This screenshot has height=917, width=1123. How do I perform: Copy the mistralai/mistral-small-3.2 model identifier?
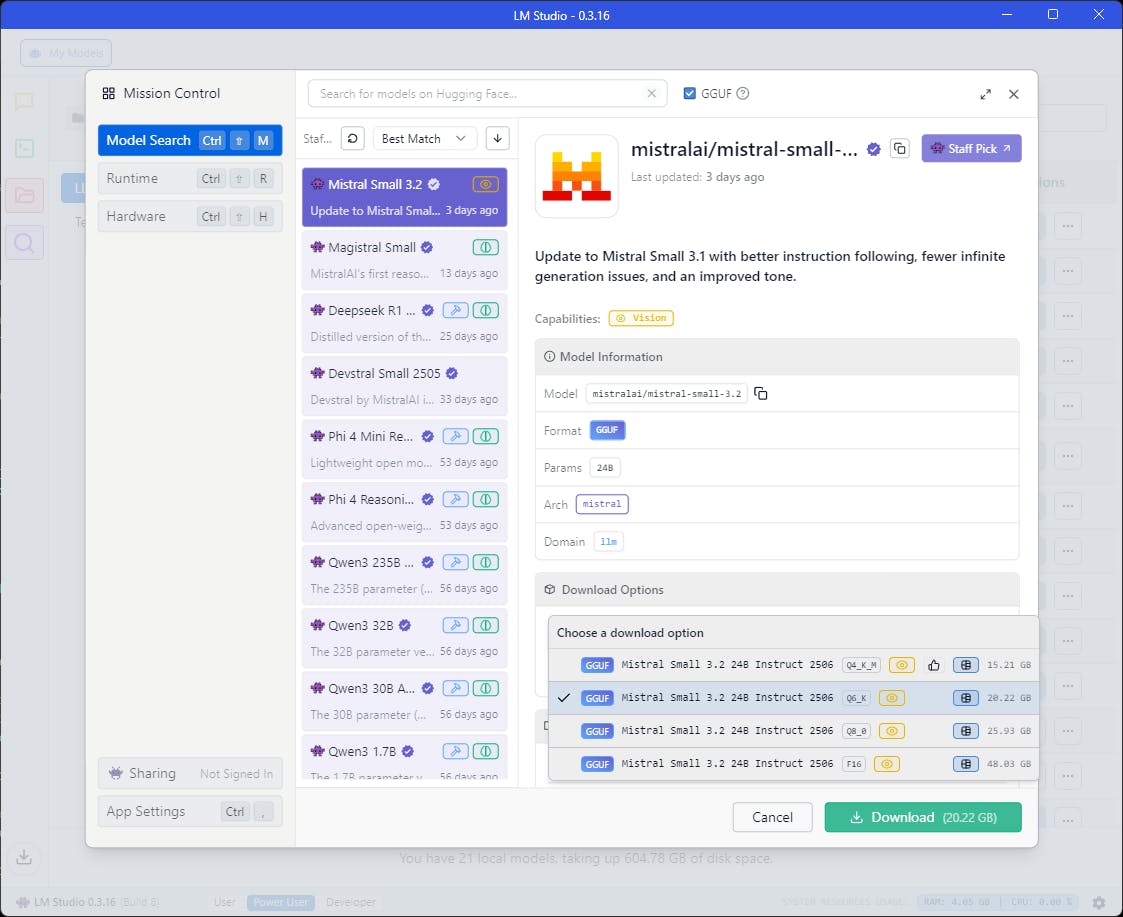pos(761,393)
